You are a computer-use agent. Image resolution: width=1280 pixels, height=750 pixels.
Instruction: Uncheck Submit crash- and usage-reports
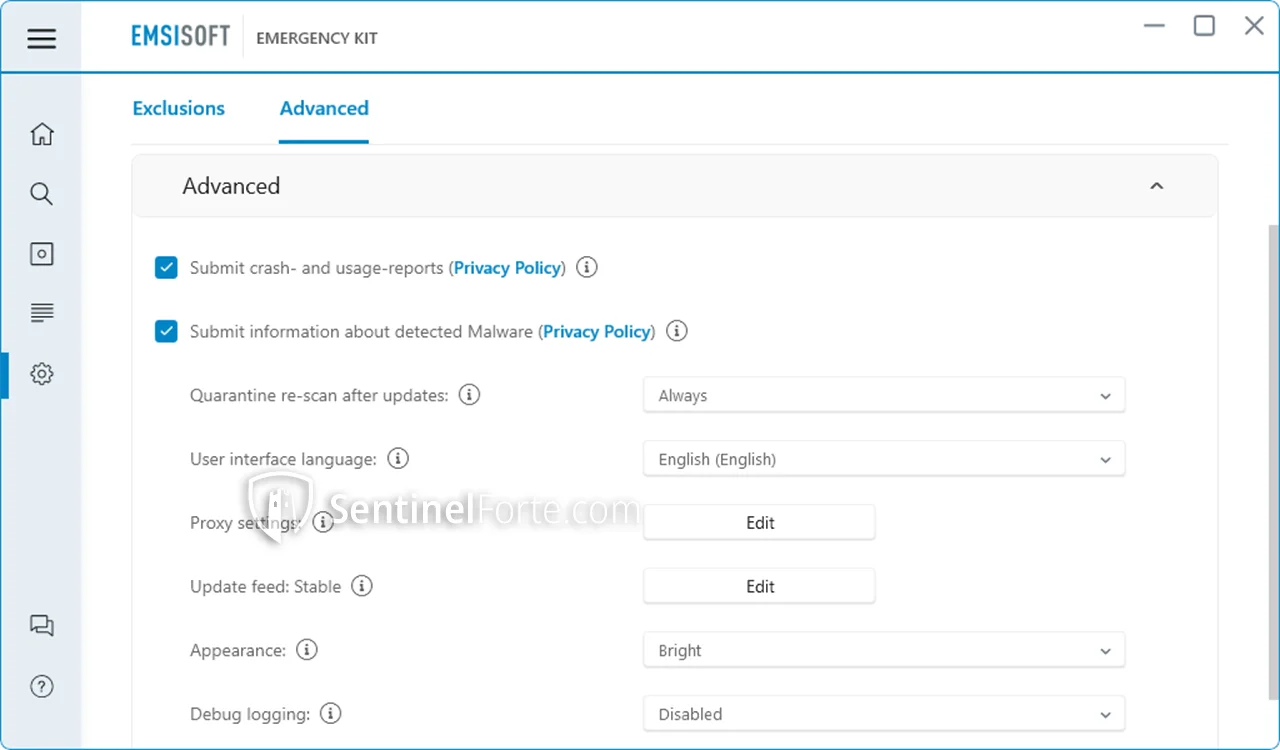(x=166, y=268)
